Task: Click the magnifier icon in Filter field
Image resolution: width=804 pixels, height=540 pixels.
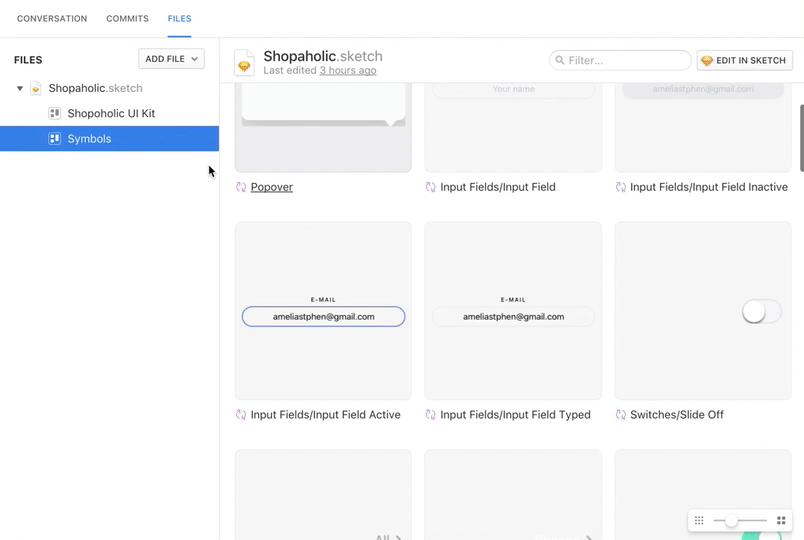Action: 560,60
